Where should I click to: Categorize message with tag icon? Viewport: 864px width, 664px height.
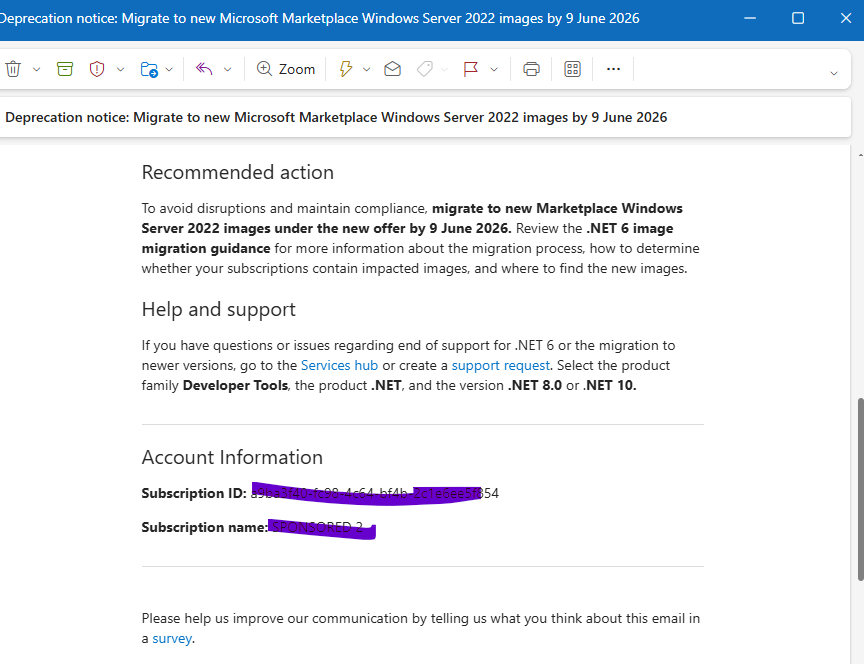tap(424, 69)
